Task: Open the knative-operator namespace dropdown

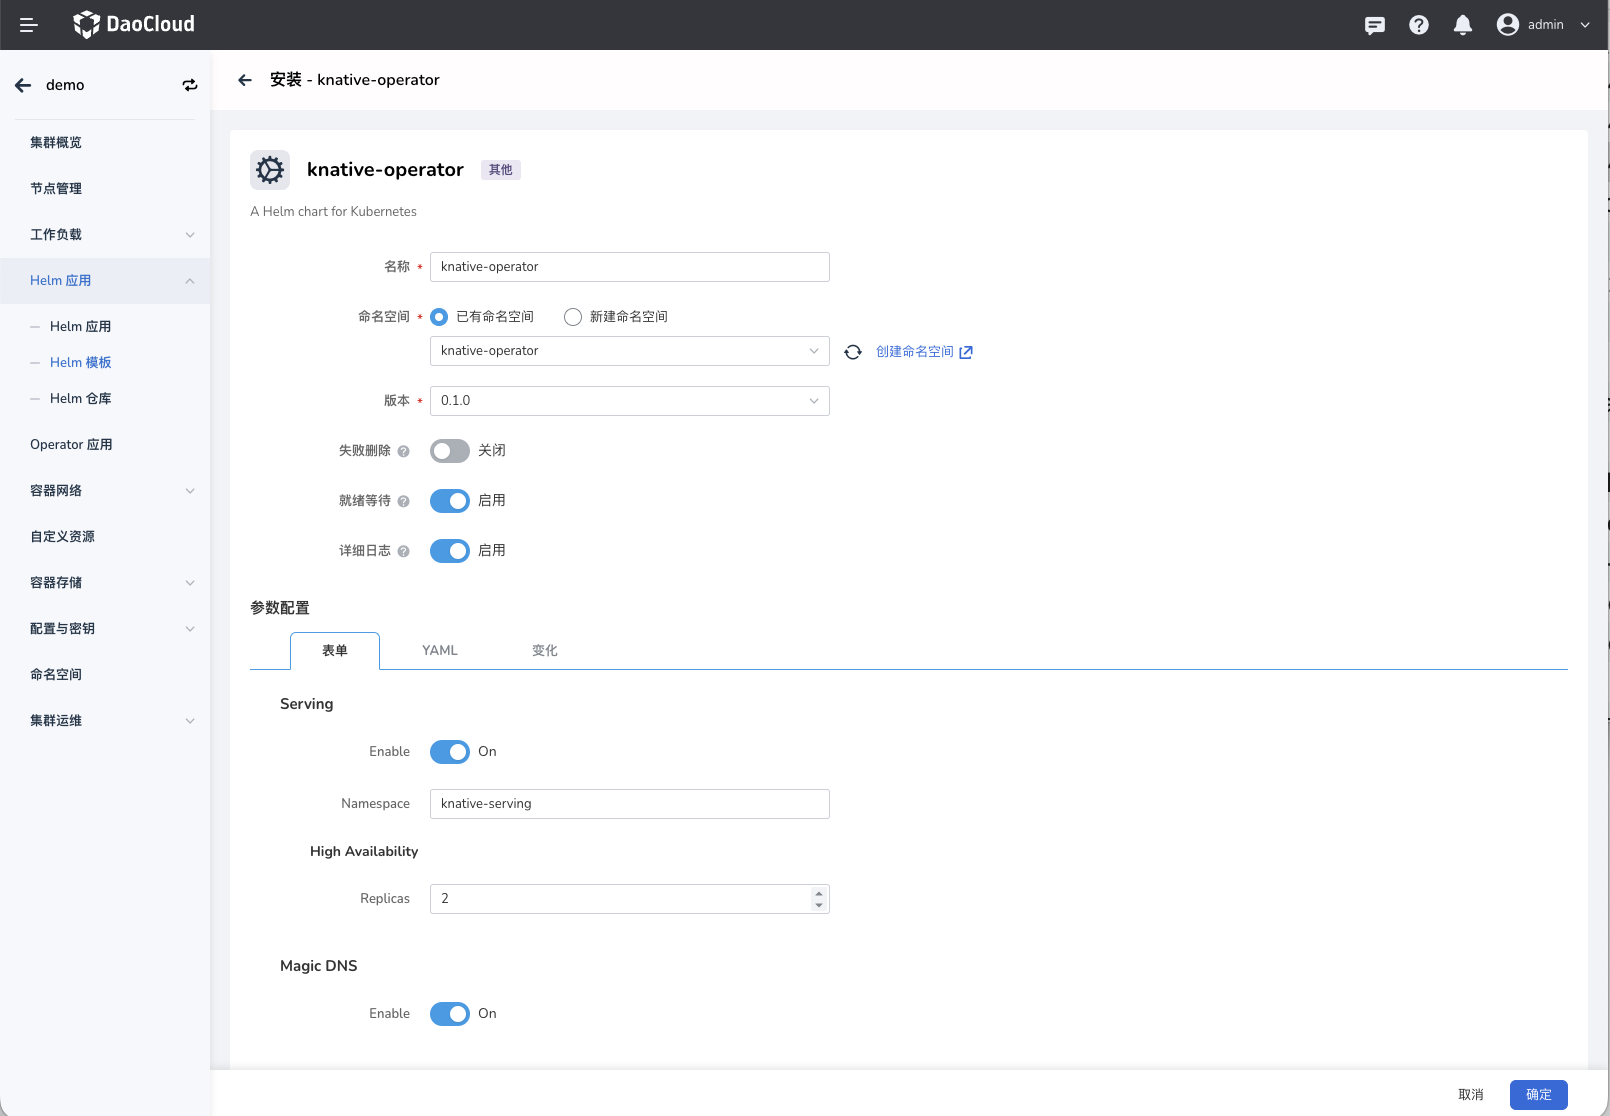Action: (629, 351)
